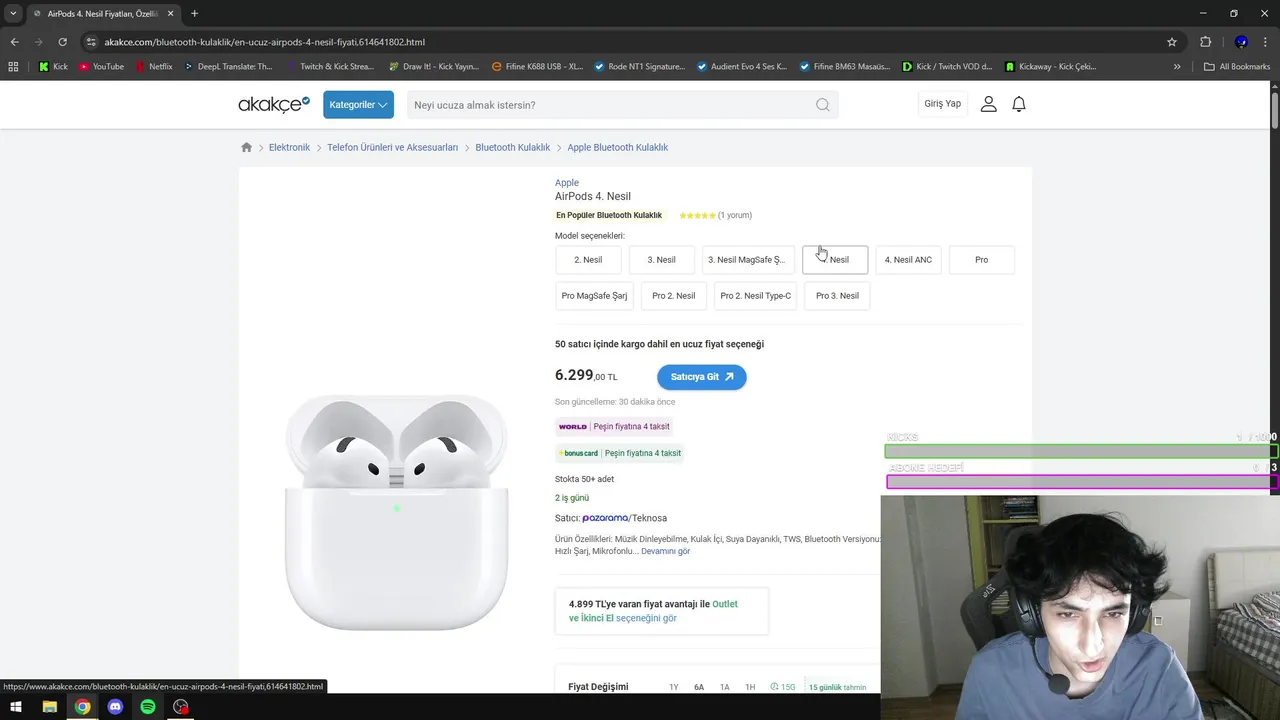Bookmark this page with the star icon
The height and width of the screenshot is (720, 1280).
coord(1172,42)
